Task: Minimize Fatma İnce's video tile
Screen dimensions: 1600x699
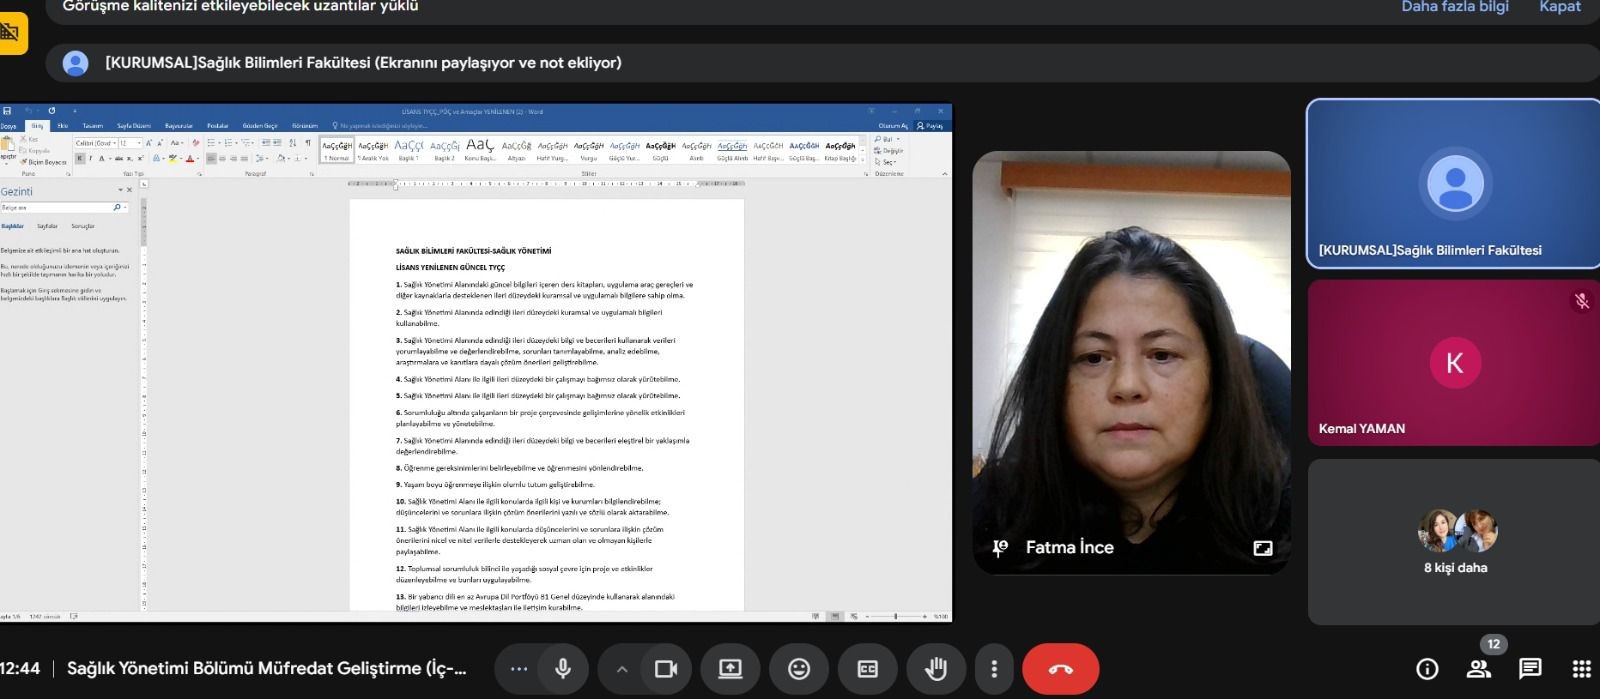Action: [x=1262, y=548]
